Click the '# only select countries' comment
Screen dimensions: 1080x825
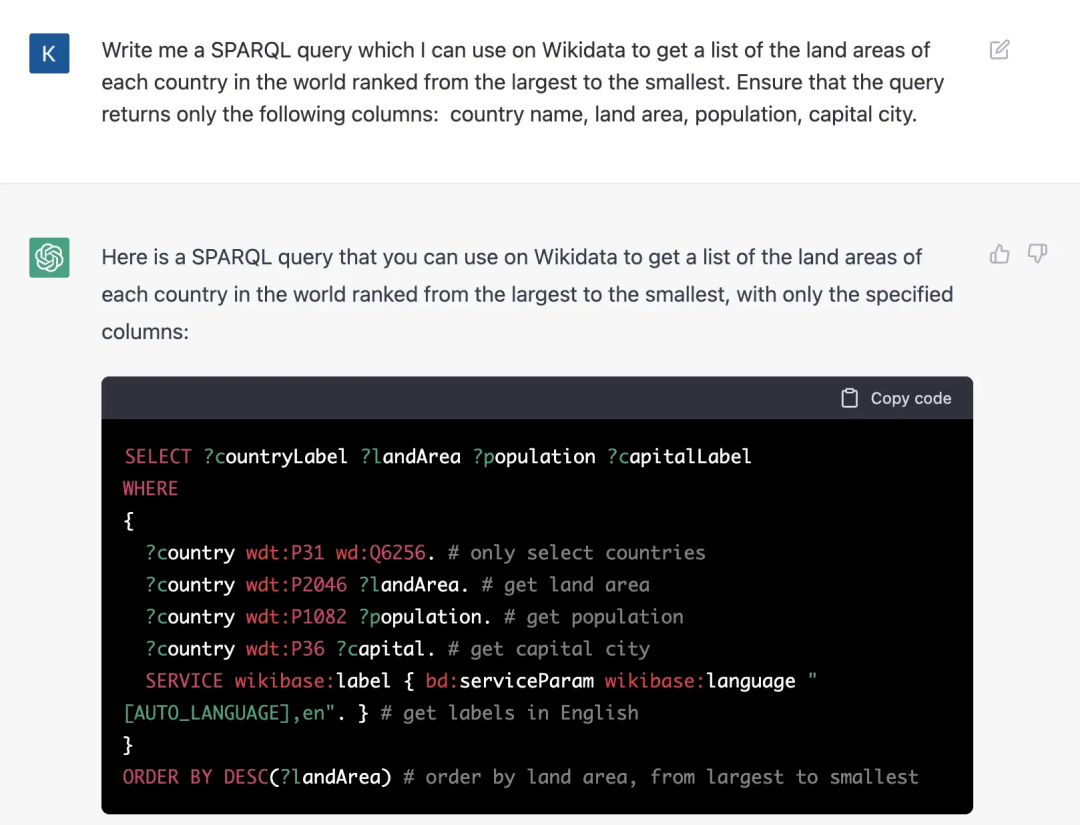click(577, 552)
